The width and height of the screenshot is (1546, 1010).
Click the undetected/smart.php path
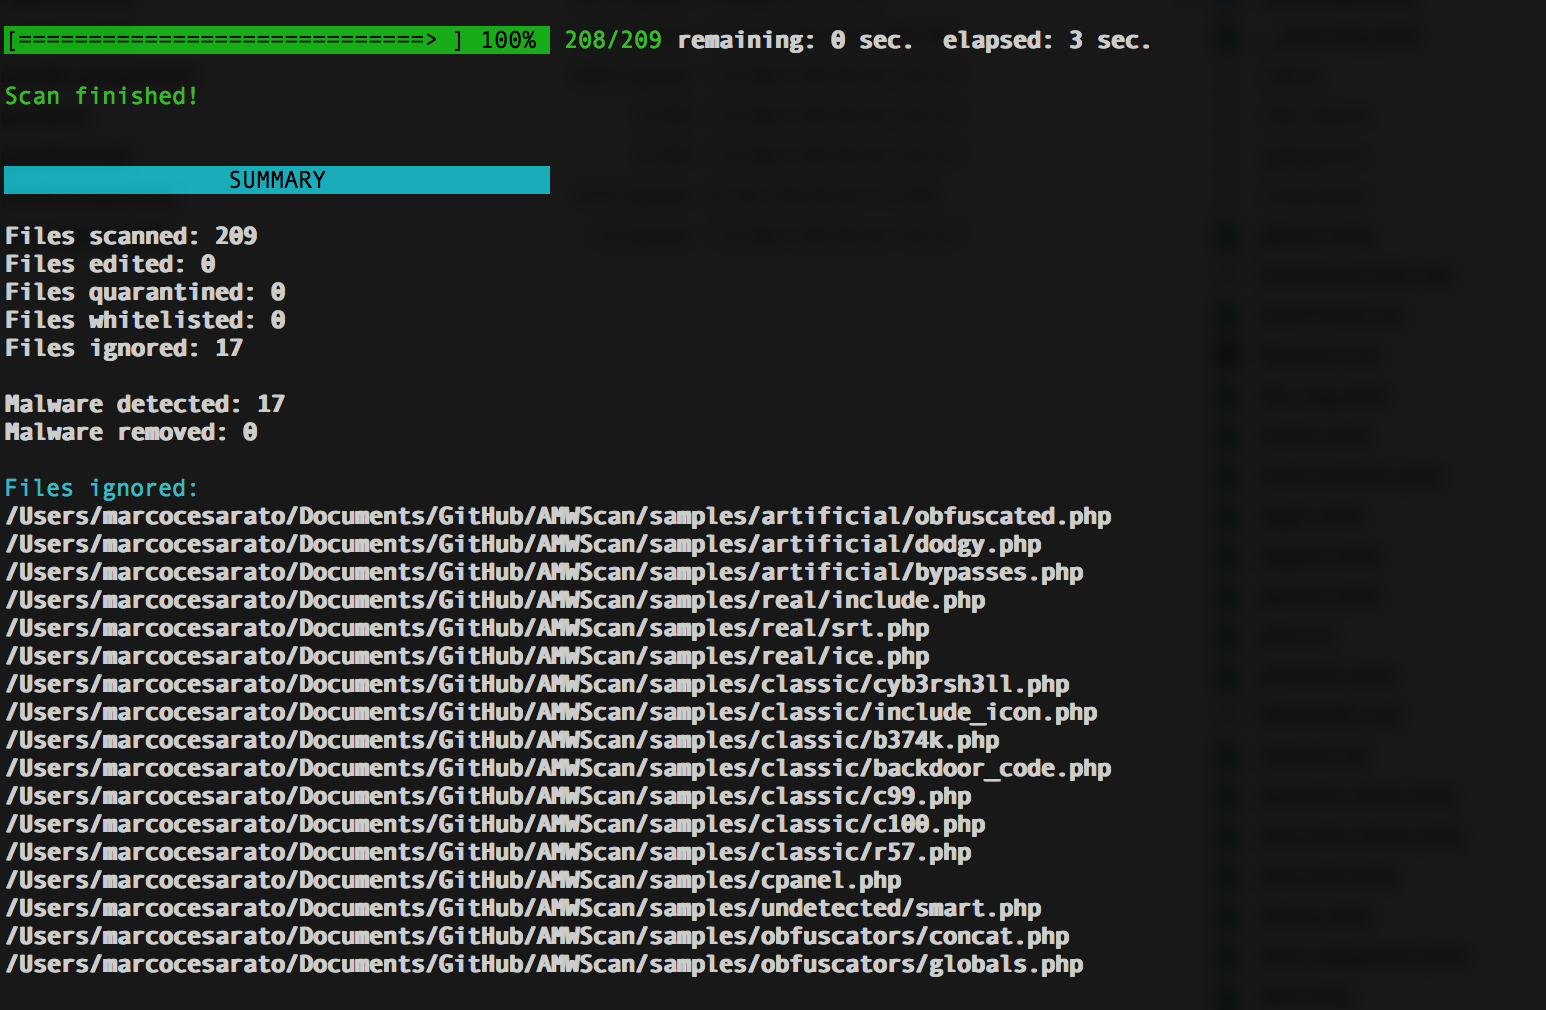click(x=523, y=908)
